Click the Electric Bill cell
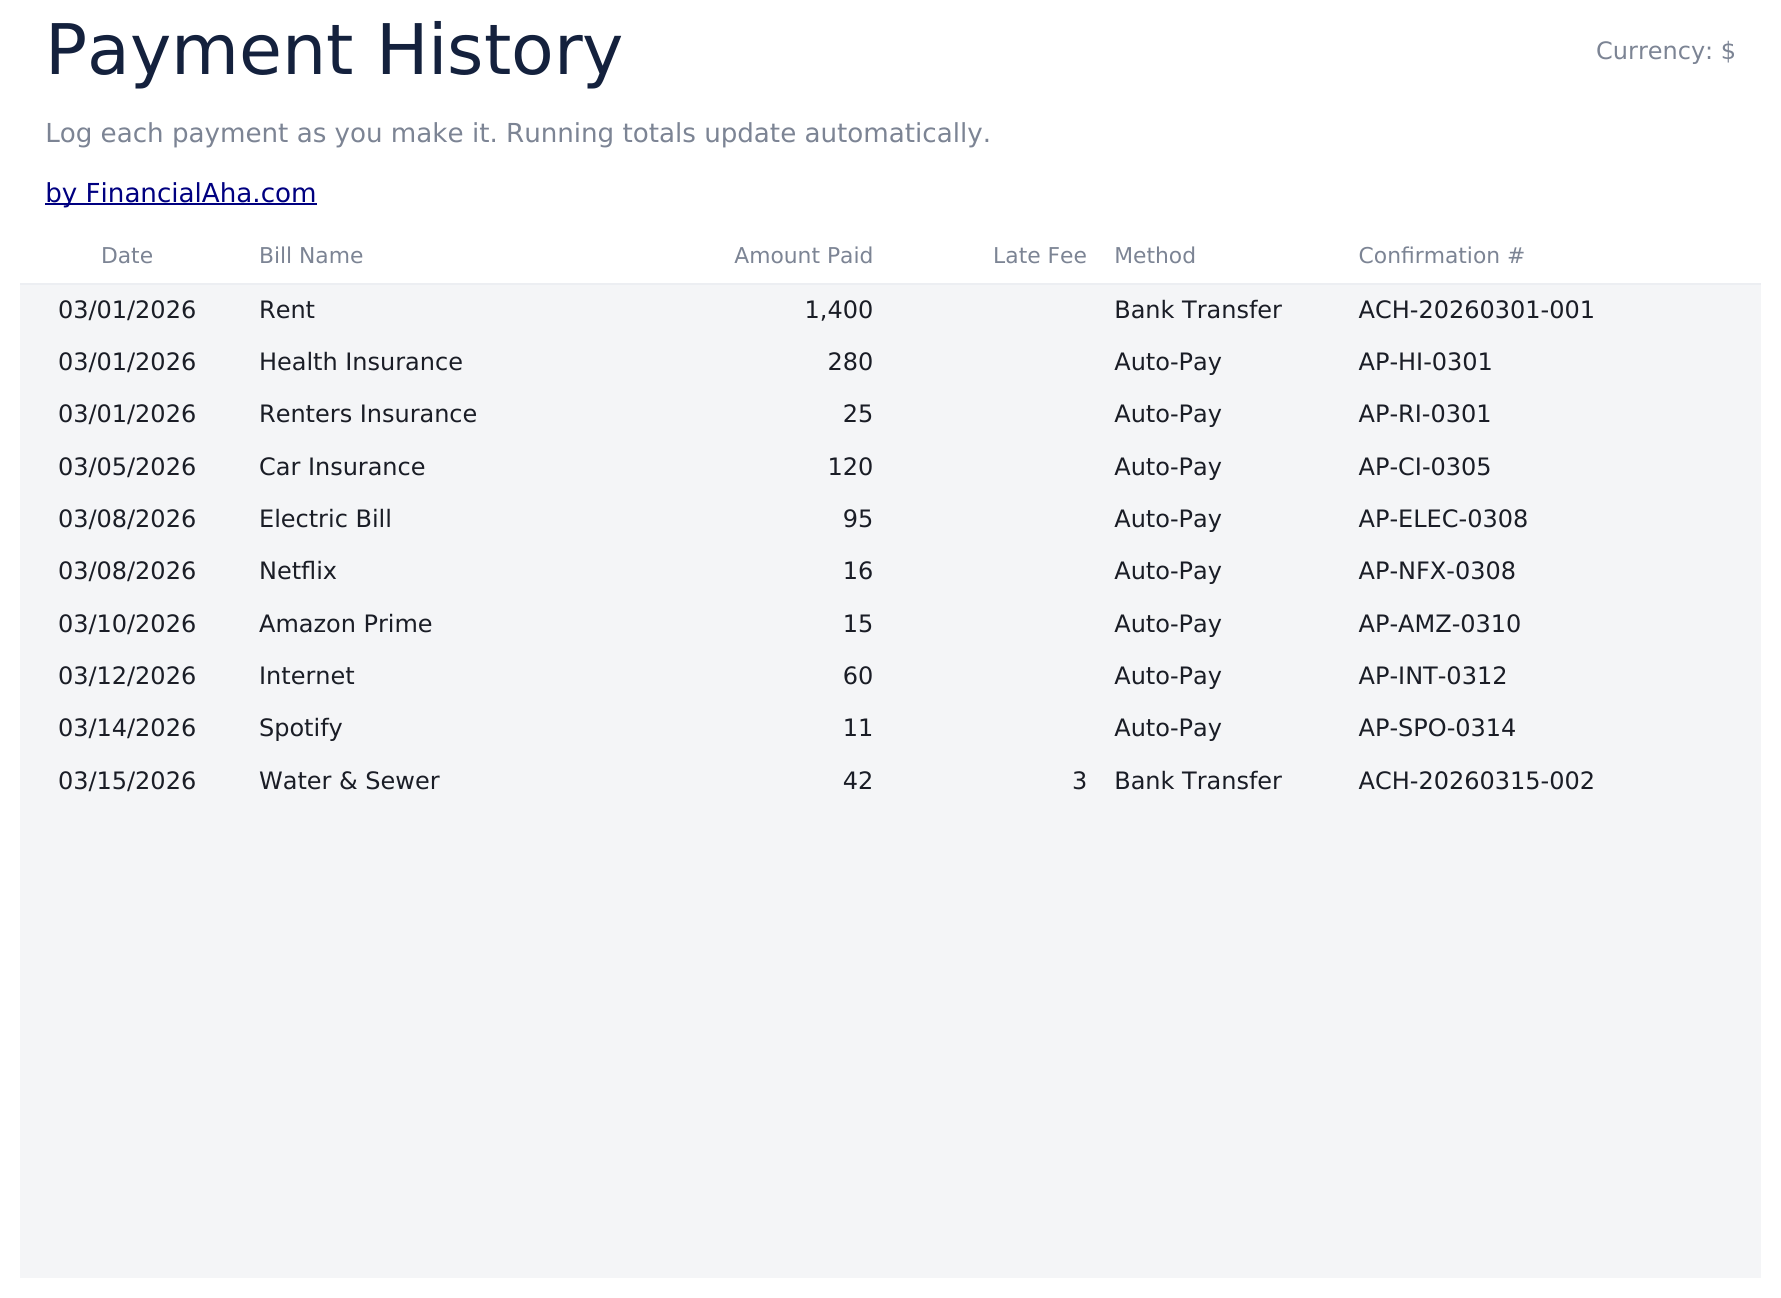Image resolution: width=1781 pixels, height=1298 pixels. (x=325, y=519)
